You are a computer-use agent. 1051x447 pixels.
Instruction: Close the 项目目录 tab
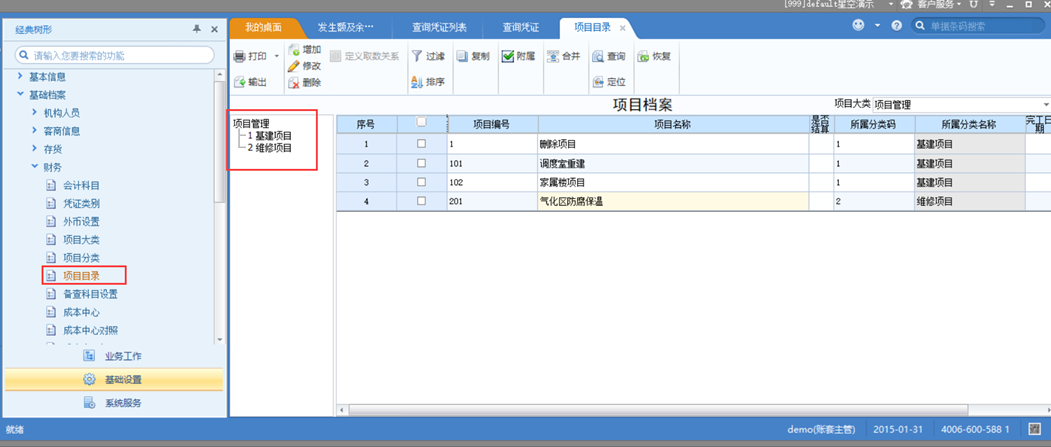click(622, 28)
